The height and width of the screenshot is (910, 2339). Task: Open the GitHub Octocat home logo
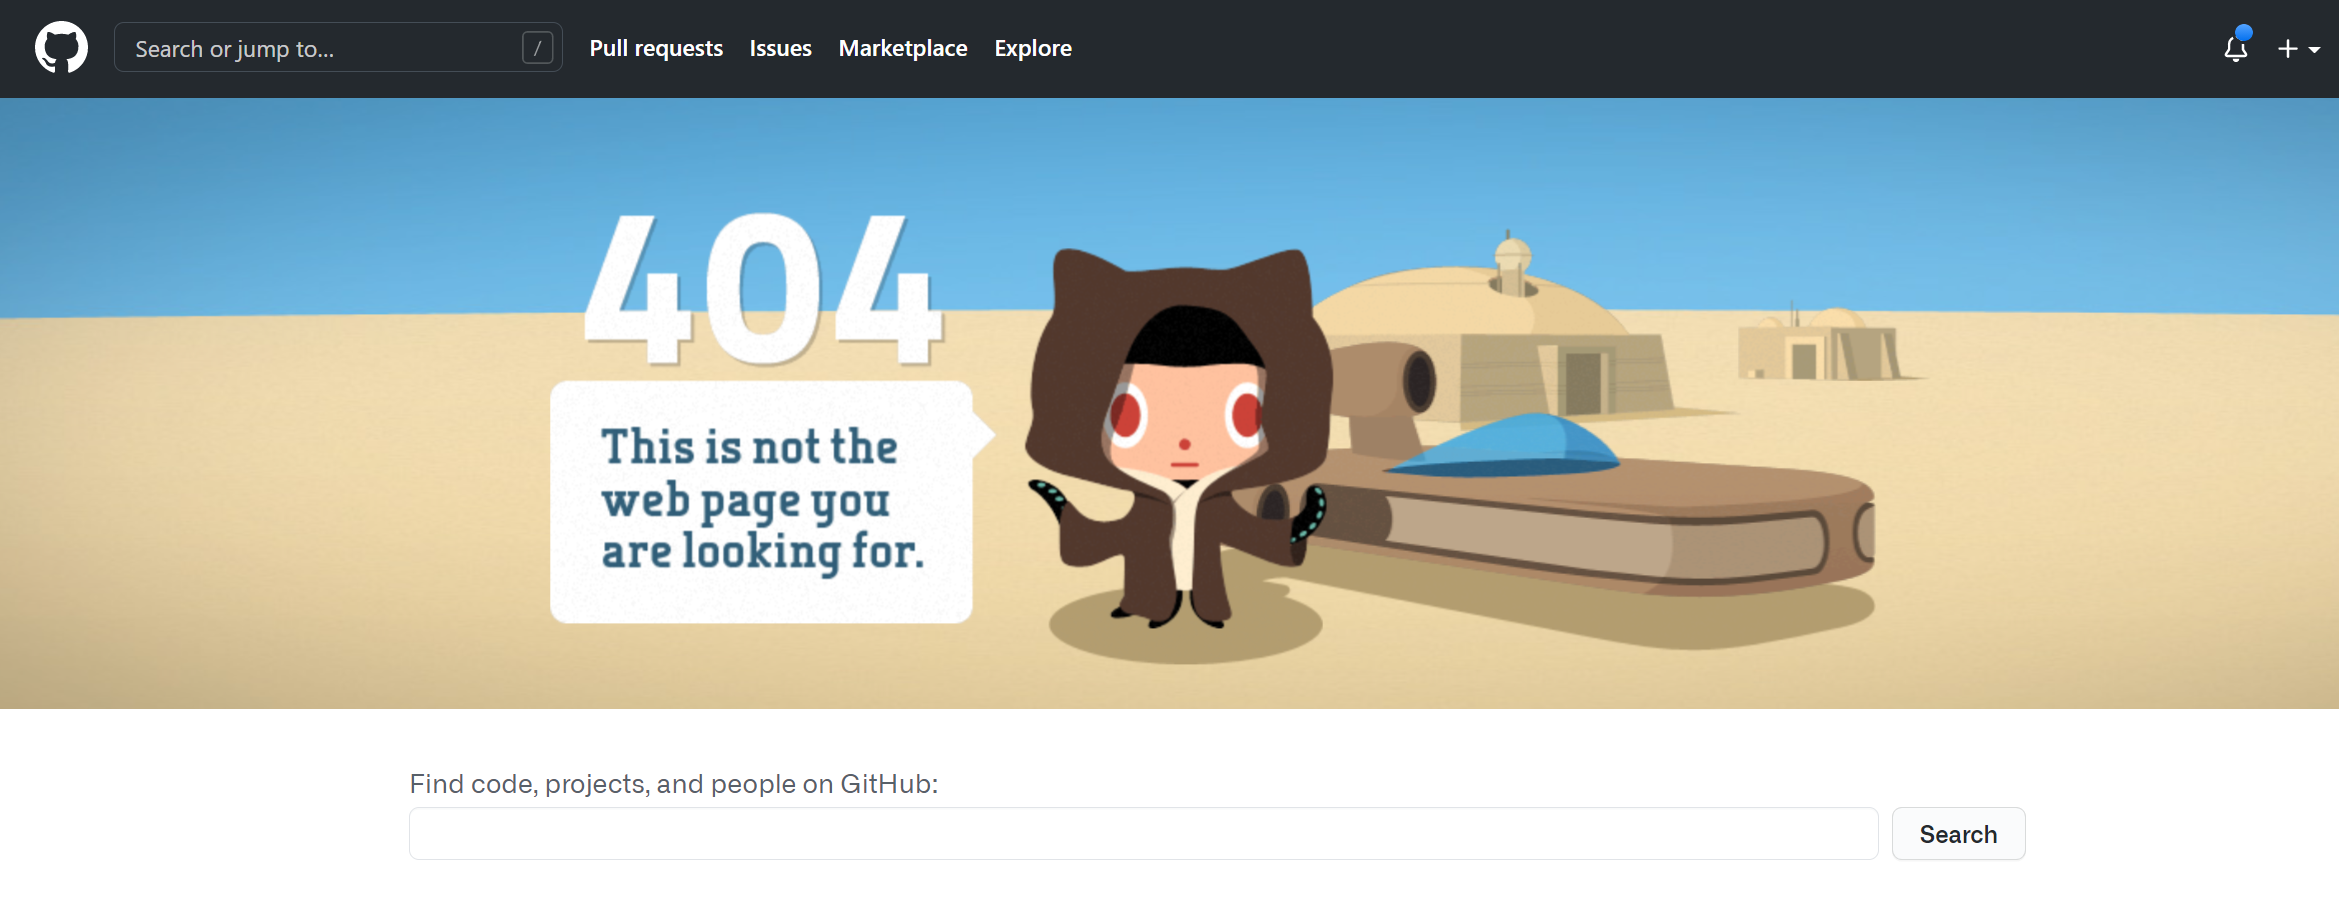[x=61, y=47]
